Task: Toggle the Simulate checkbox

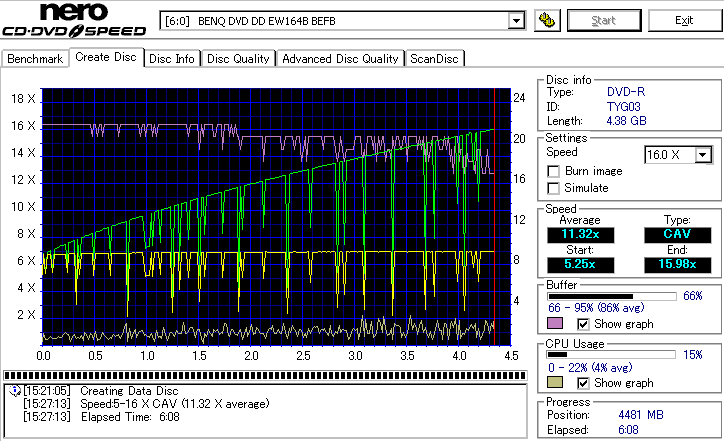Action: [553, 188]
